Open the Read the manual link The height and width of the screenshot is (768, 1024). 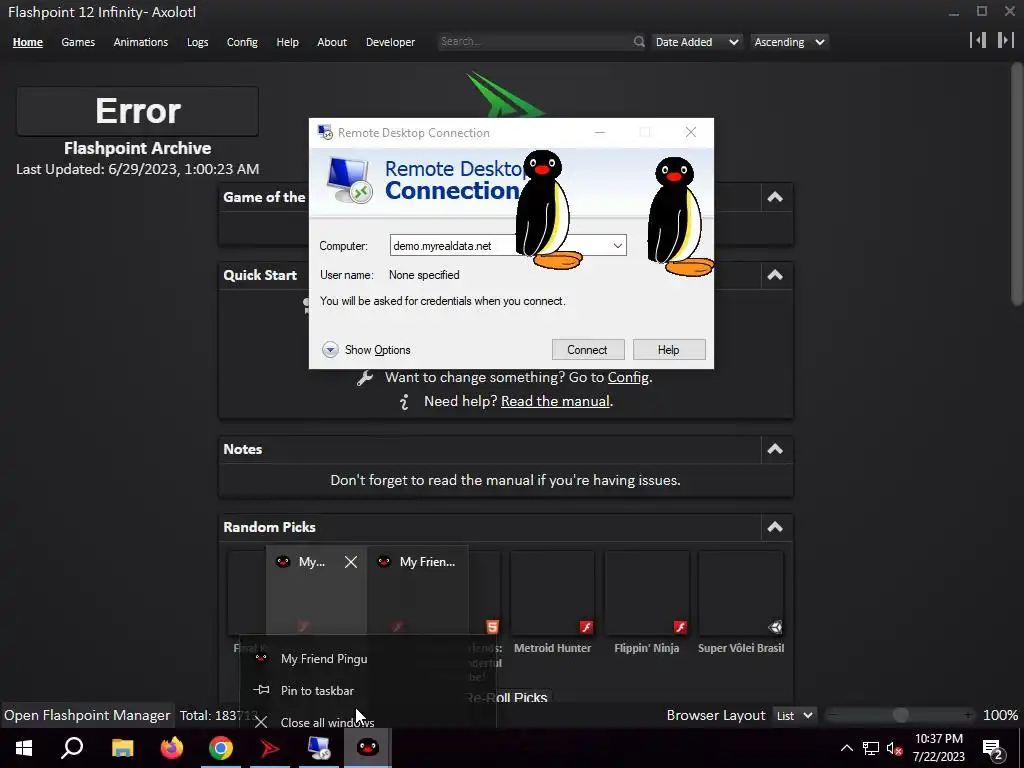[555, 401]
